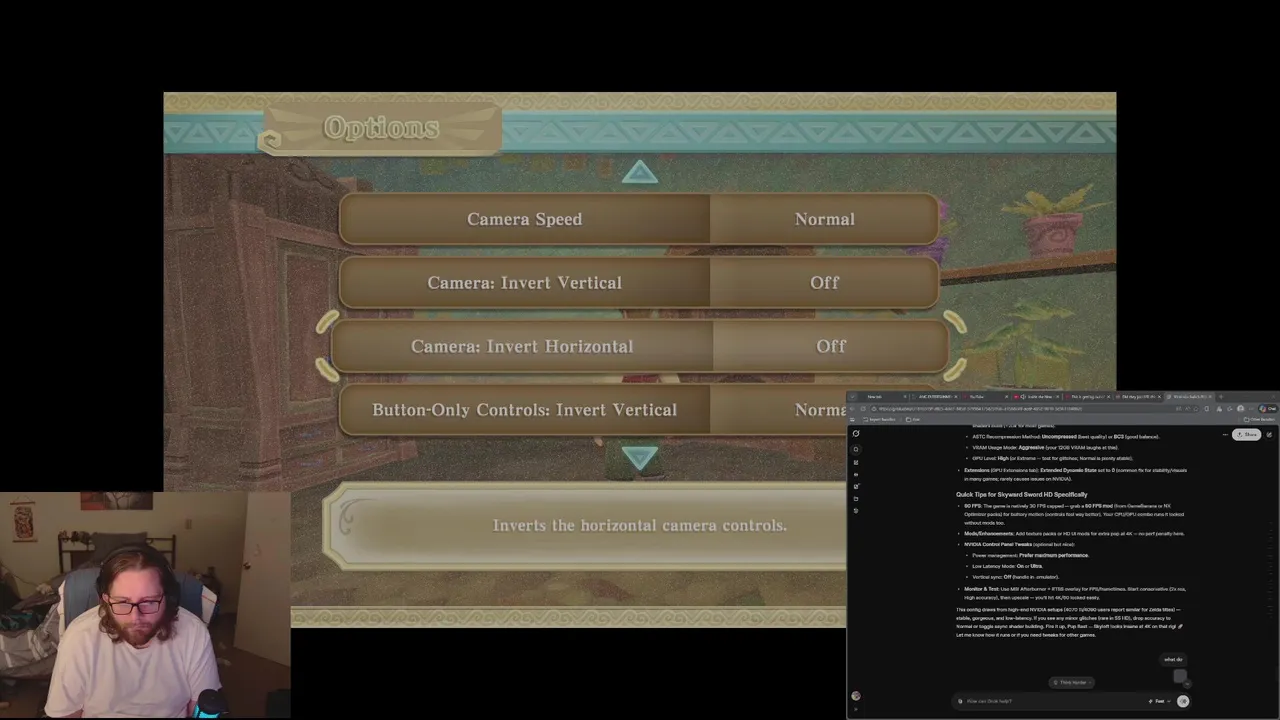Share the Grok conversation
The image size is (1280, 720).
coord(1247,434)
